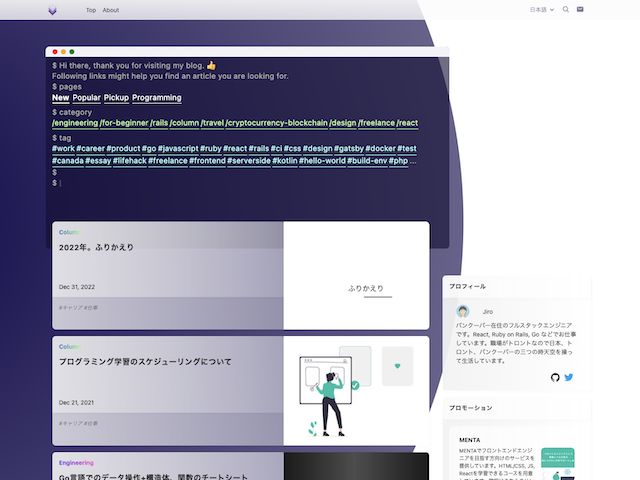The image size is (640, 480).
Task: Click the ふりかえり post thumbnail image
Action: point(356,275)
